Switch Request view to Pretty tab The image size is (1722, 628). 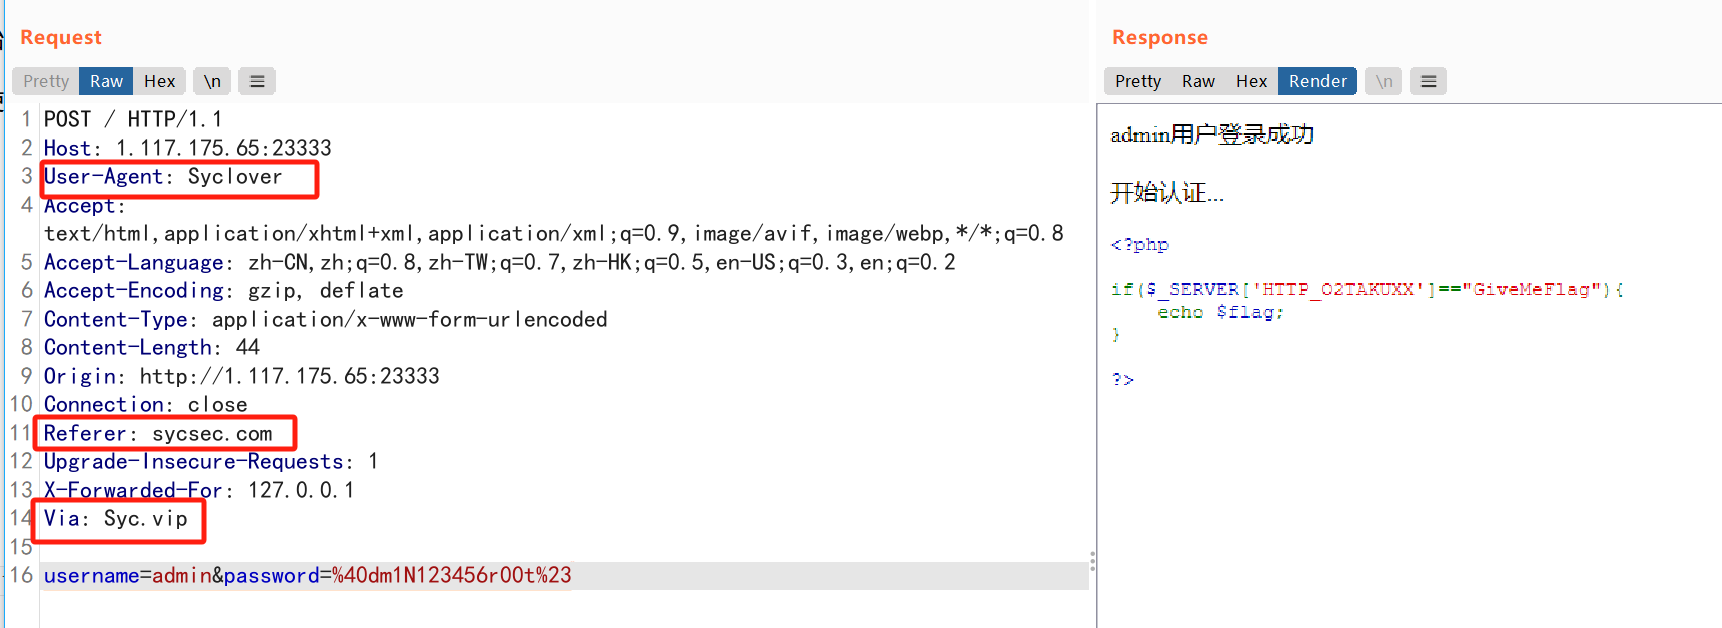point(46,81)
